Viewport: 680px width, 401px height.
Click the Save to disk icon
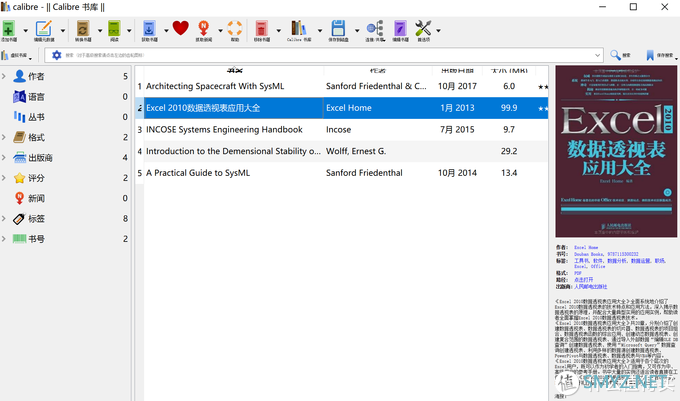click(x=337, y=28)
